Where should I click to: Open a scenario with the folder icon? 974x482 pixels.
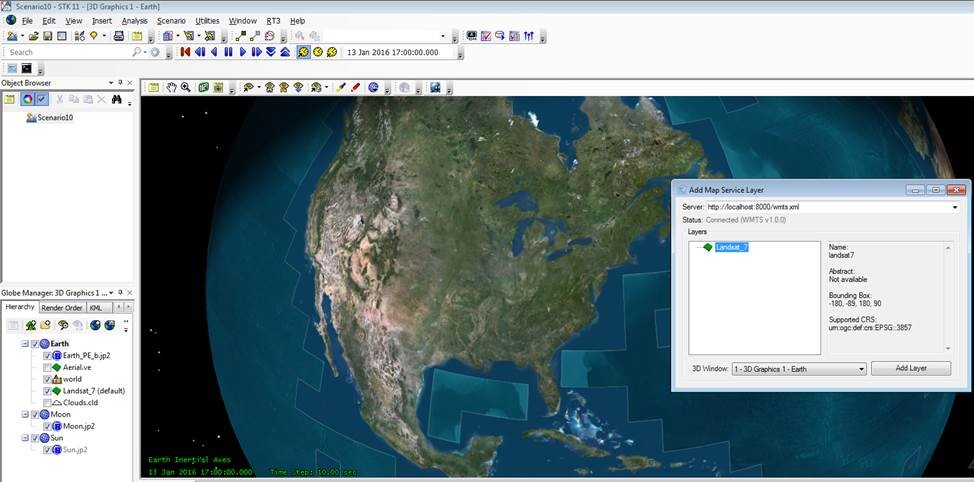pos(34,37)
